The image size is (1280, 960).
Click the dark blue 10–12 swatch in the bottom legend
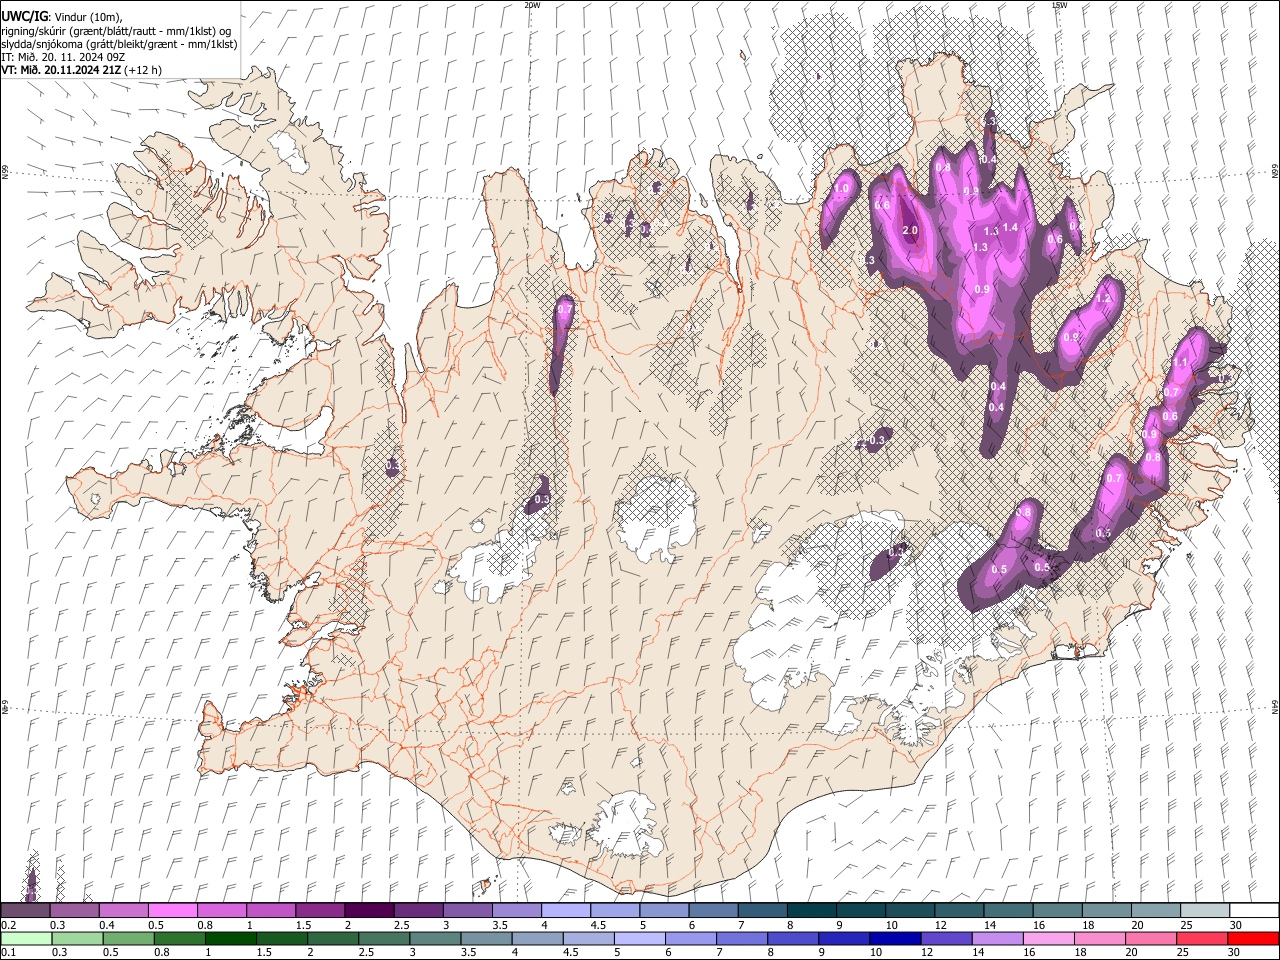pyautogui.click(x=894, y=939)
